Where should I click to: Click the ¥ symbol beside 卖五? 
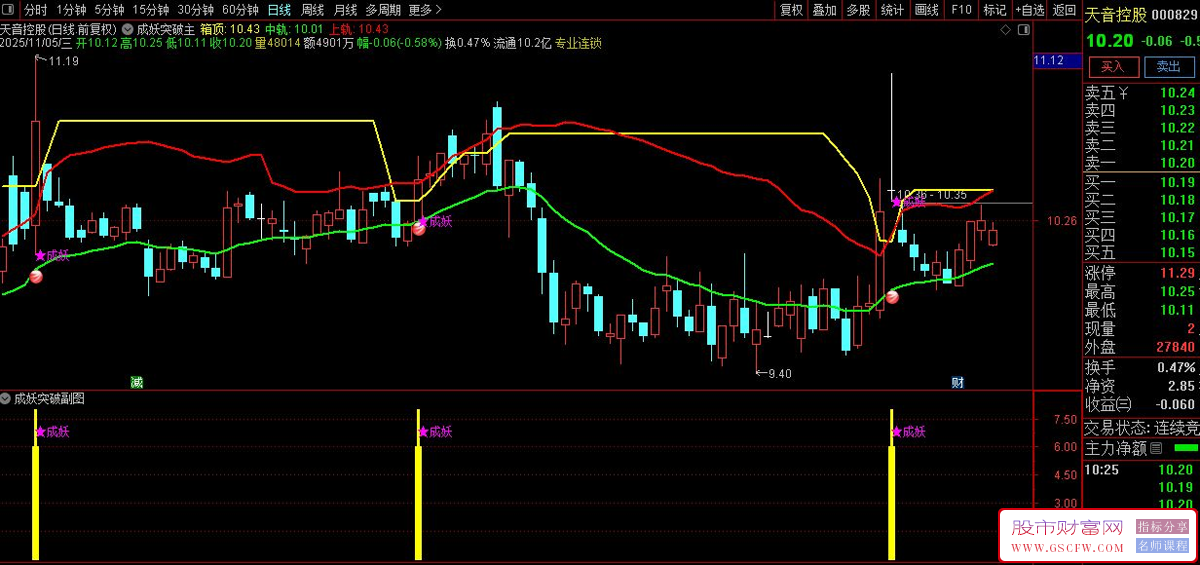[1123, 94]
